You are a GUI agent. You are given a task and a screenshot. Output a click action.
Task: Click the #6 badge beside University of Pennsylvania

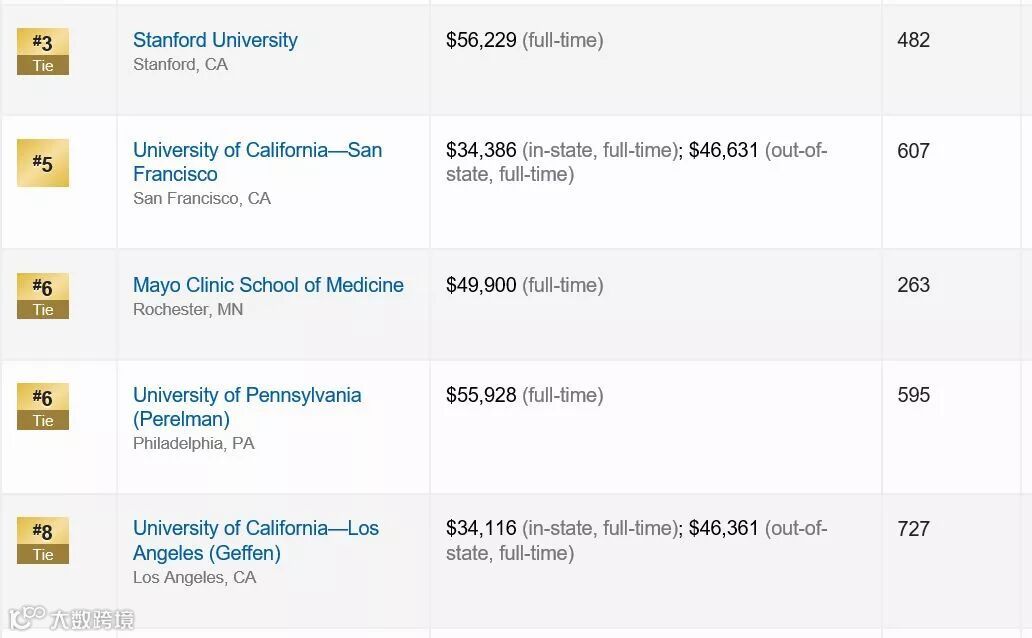click(x=43, y=407)
